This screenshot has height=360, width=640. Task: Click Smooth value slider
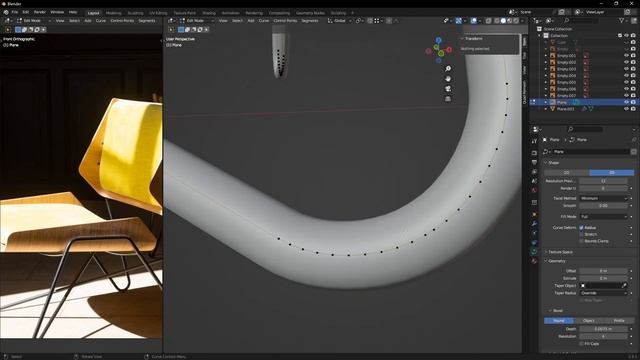603,206
